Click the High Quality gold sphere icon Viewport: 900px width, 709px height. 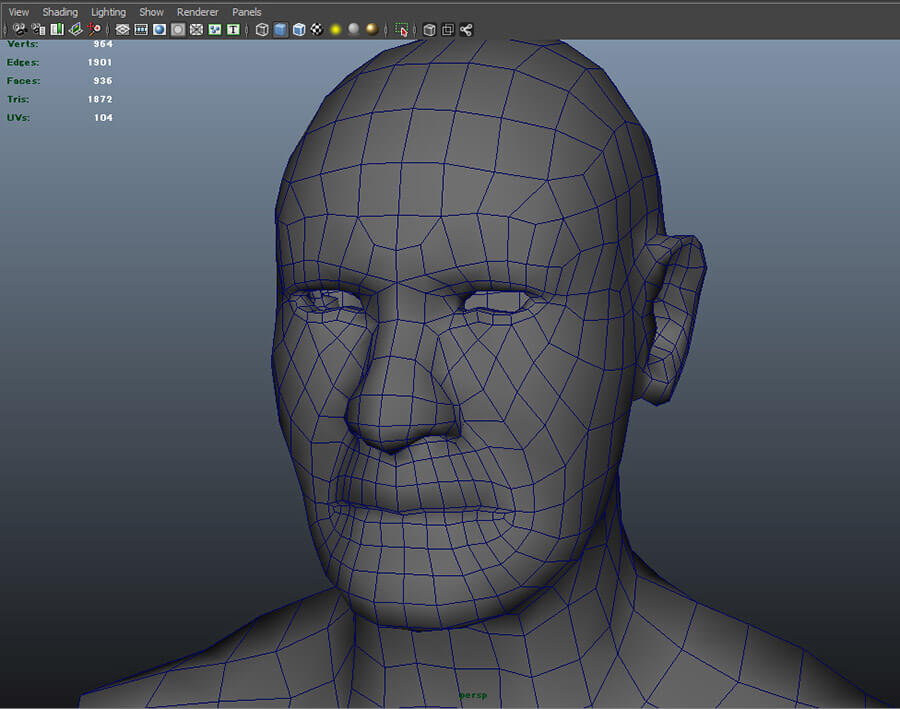[373, 29]
